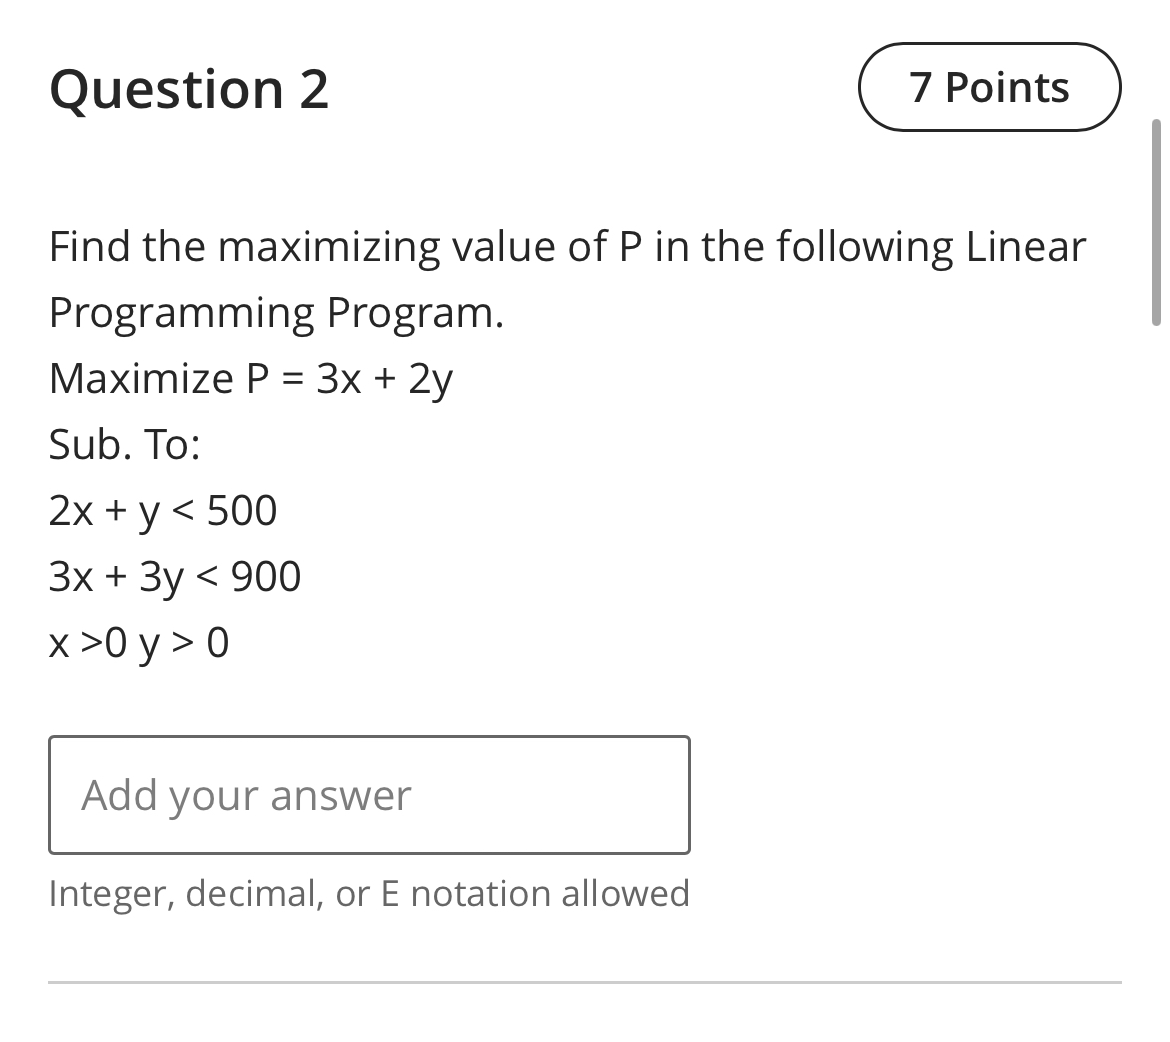Image resolution: width=1170 pixels, height=1042 pixels.
Task: Click the hint text about E notation
Action: point(369,893)
